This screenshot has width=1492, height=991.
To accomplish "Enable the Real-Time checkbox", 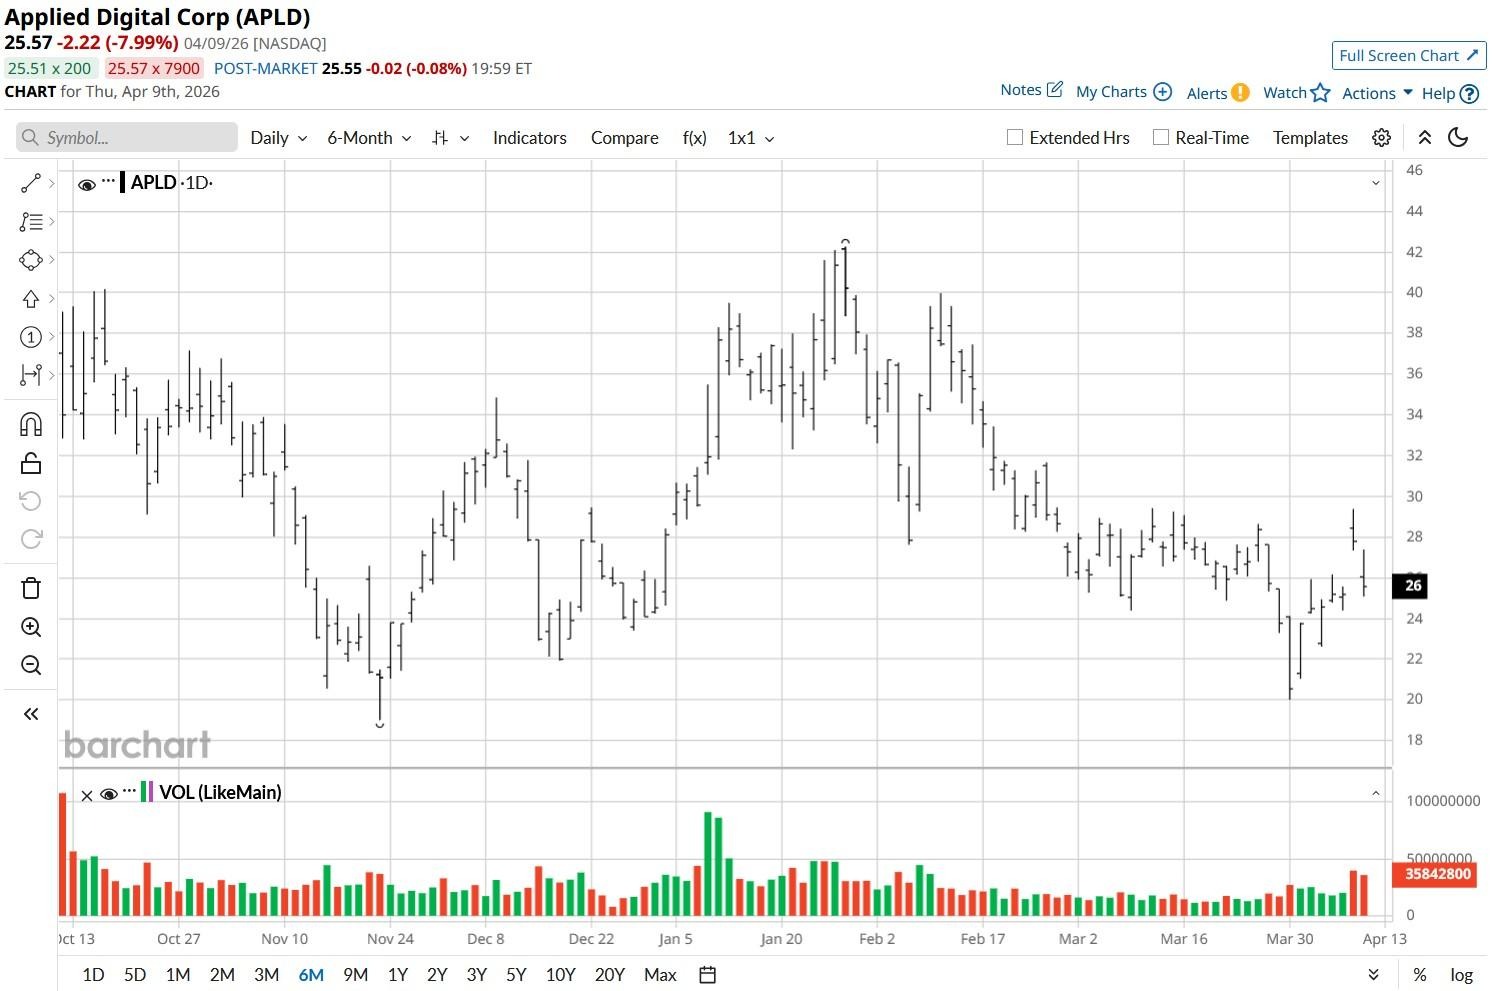I will [1161, 138].
